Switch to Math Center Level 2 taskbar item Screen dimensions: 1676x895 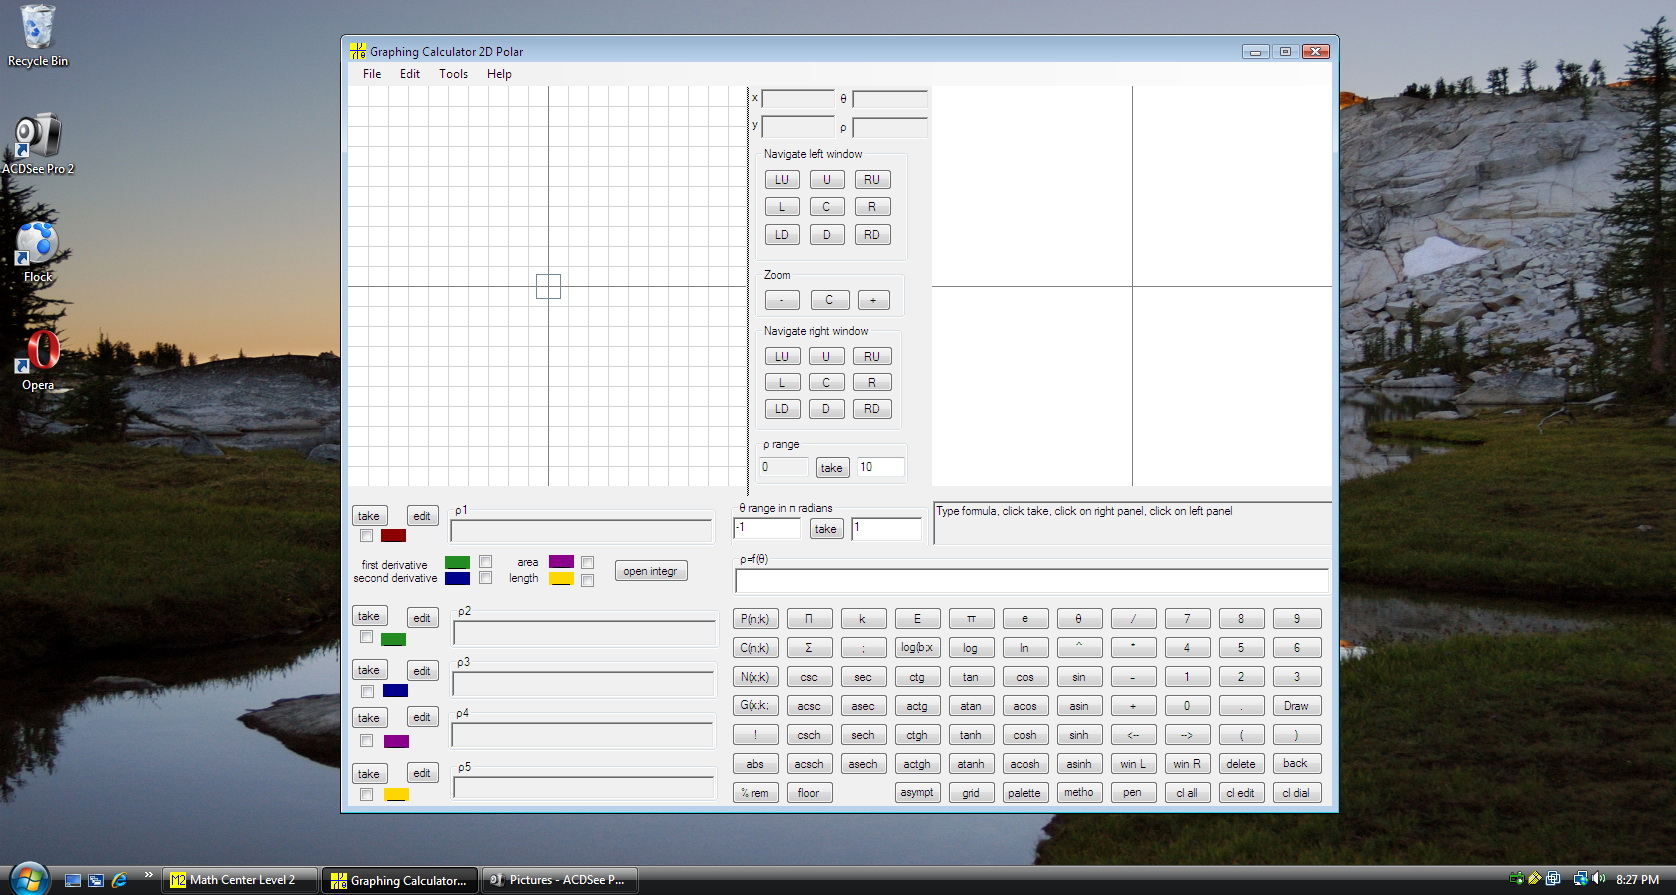(x=240, y=880)
